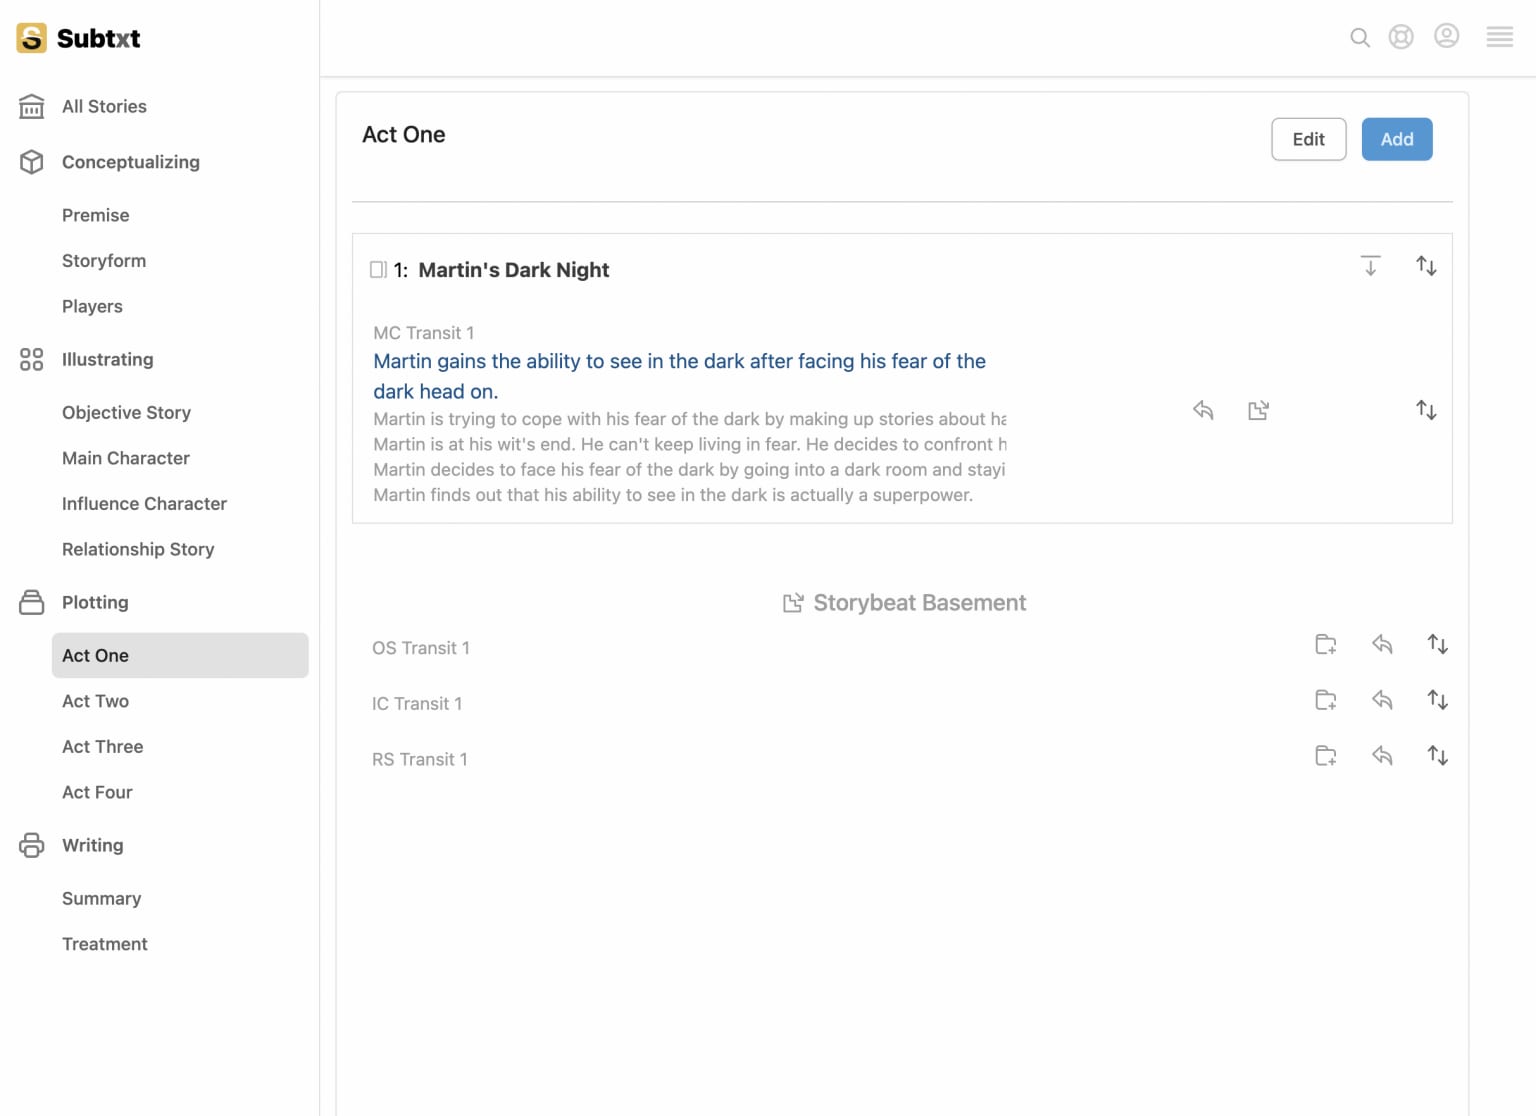This screenshot has height=1116, width=1536.
Task: Open the Players page
Action: (x=92, y=306)
